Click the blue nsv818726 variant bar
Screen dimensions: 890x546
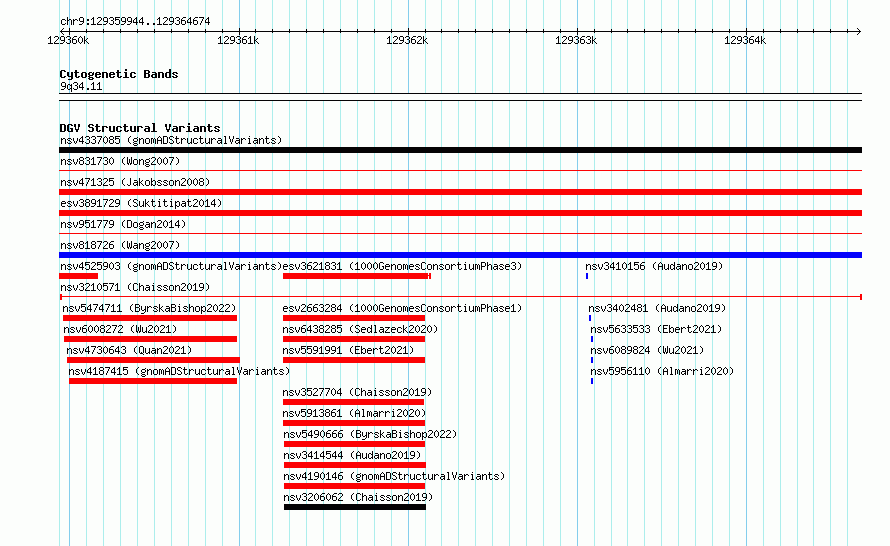pos(460,255)
